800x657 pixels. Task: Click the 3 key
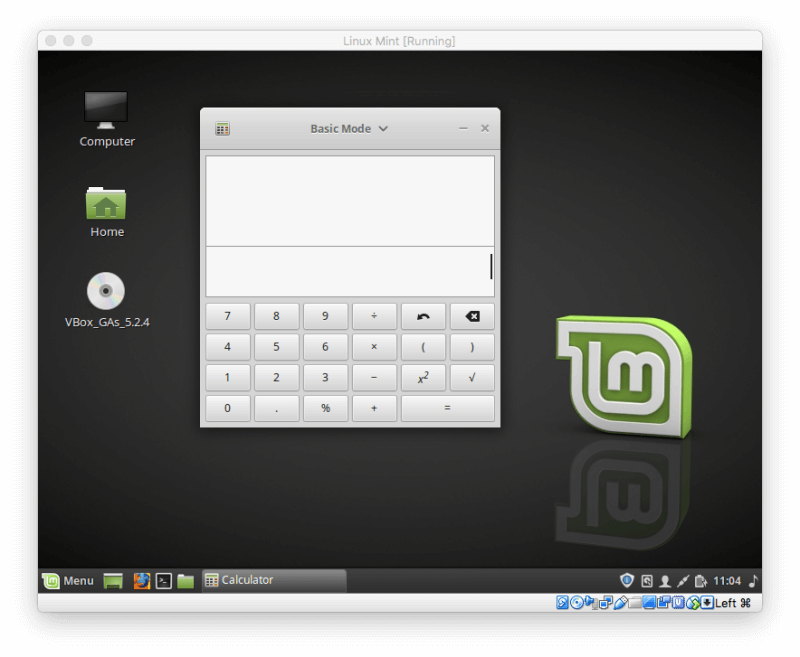pos(325,377)
